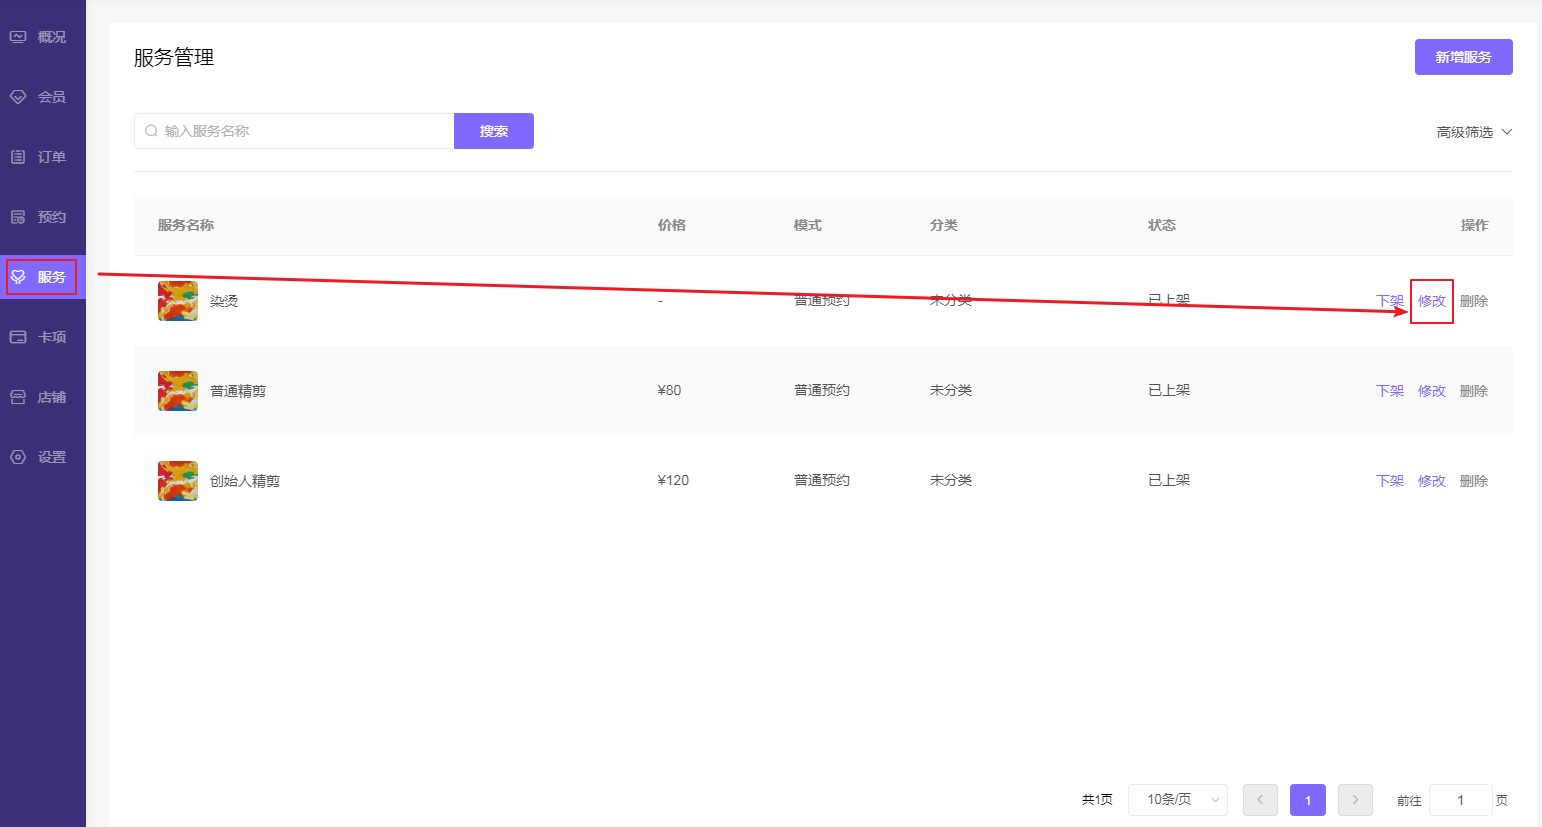Select page 1 in pagination
This screenshot has height=827, width=1542.
(1308, 800)
